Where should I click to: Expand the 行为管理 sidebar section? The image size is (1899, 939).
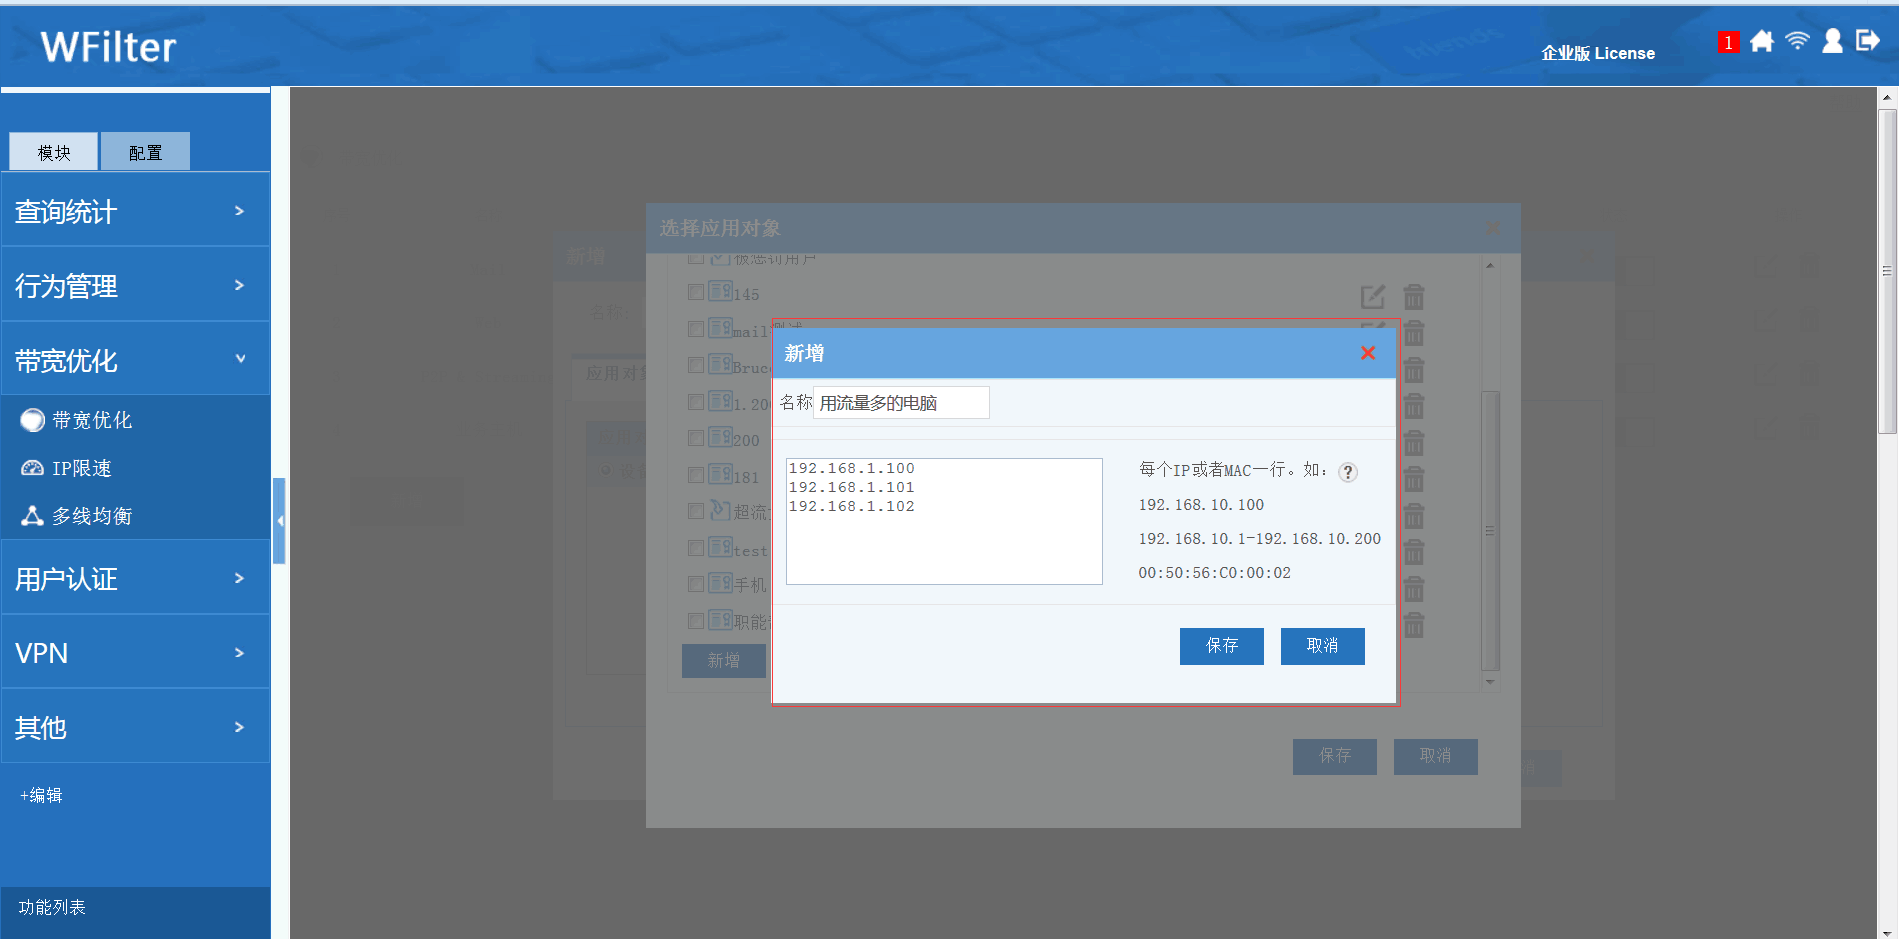[x=135, y=286]
